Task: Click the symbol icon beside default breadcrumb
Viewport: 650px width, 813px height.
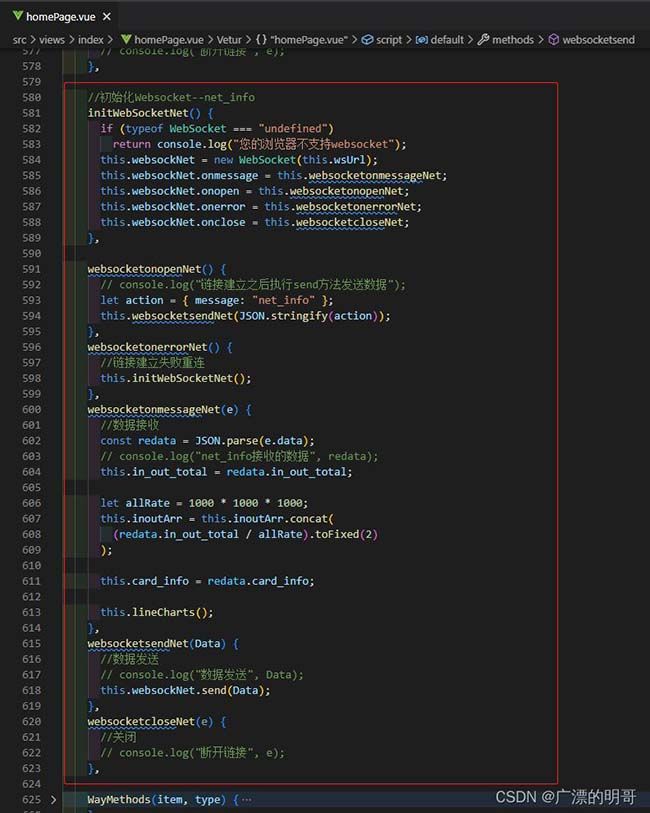Action: [421, 40]
